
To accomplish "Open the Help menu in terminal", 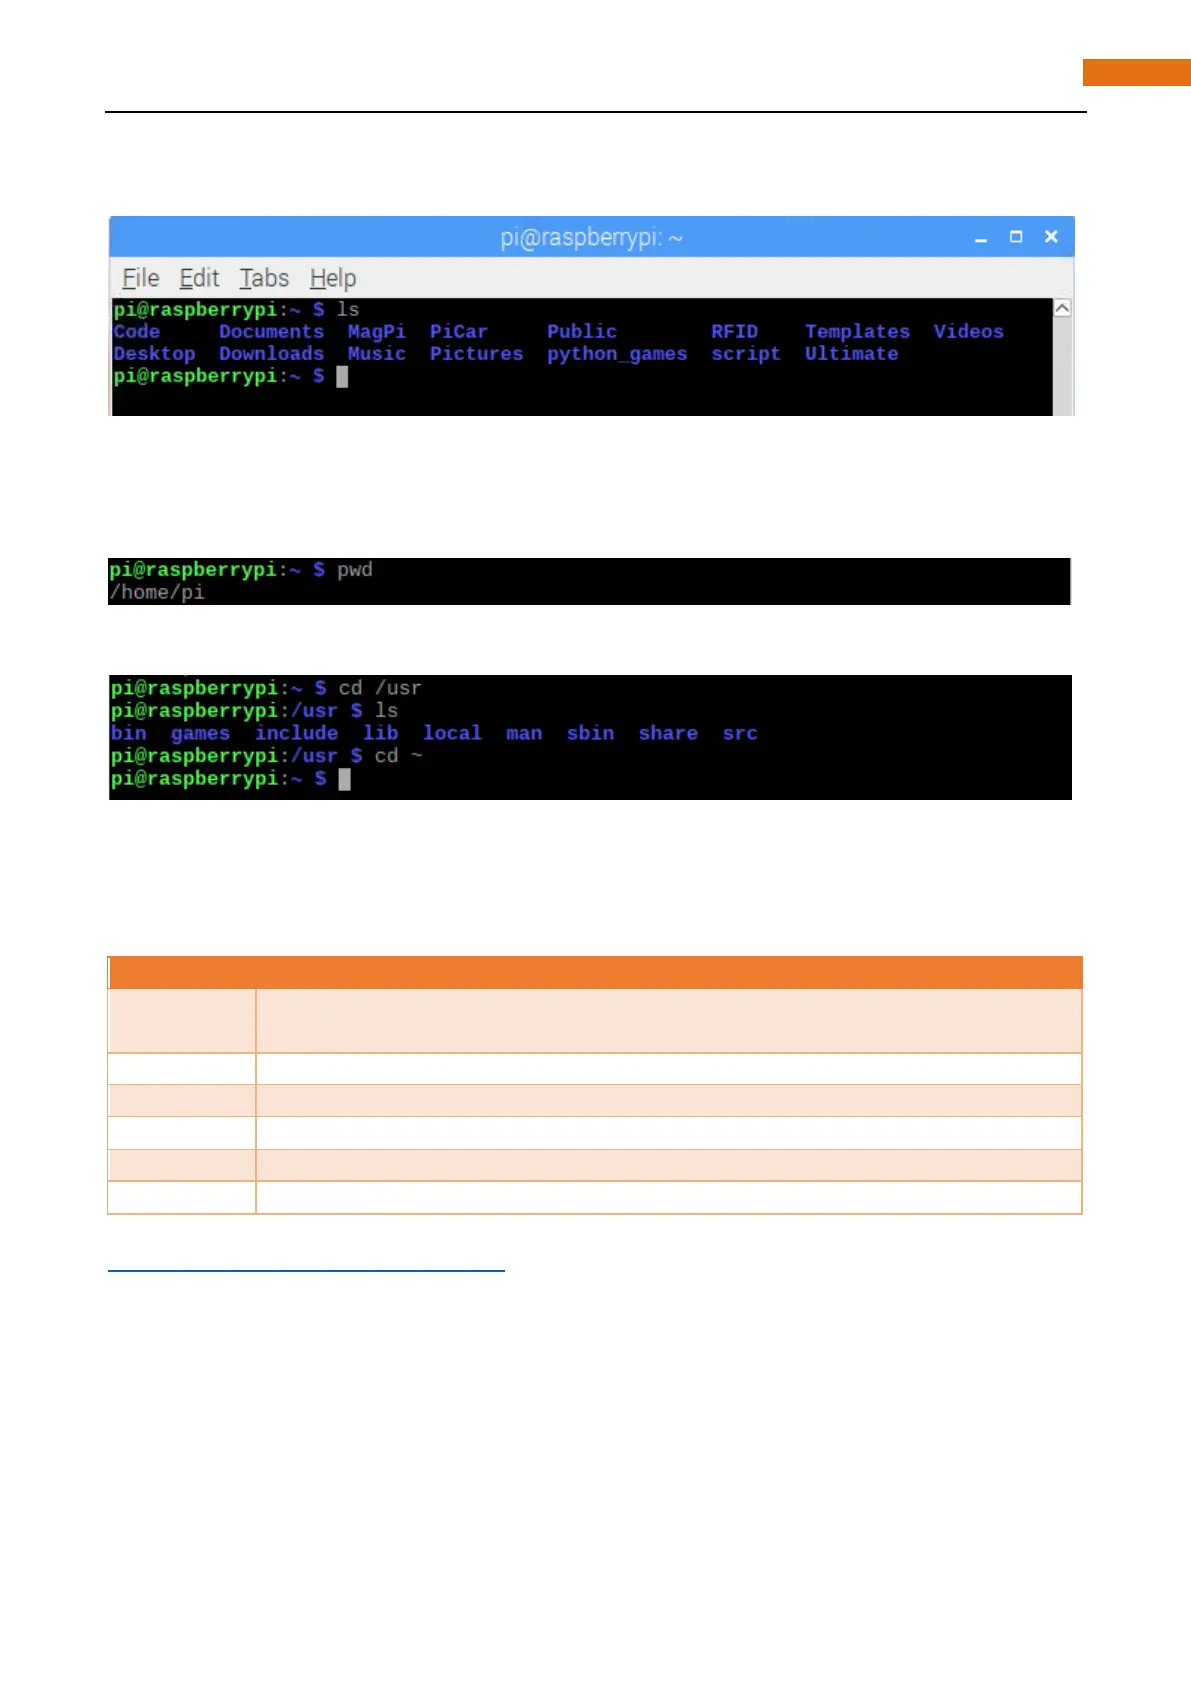I will (333, 278).
